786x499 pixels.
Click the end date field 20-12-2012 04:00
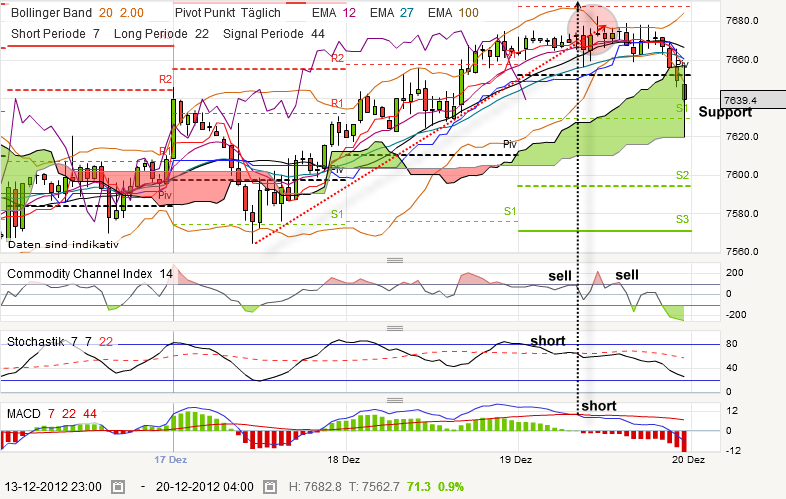click(205, 487)
